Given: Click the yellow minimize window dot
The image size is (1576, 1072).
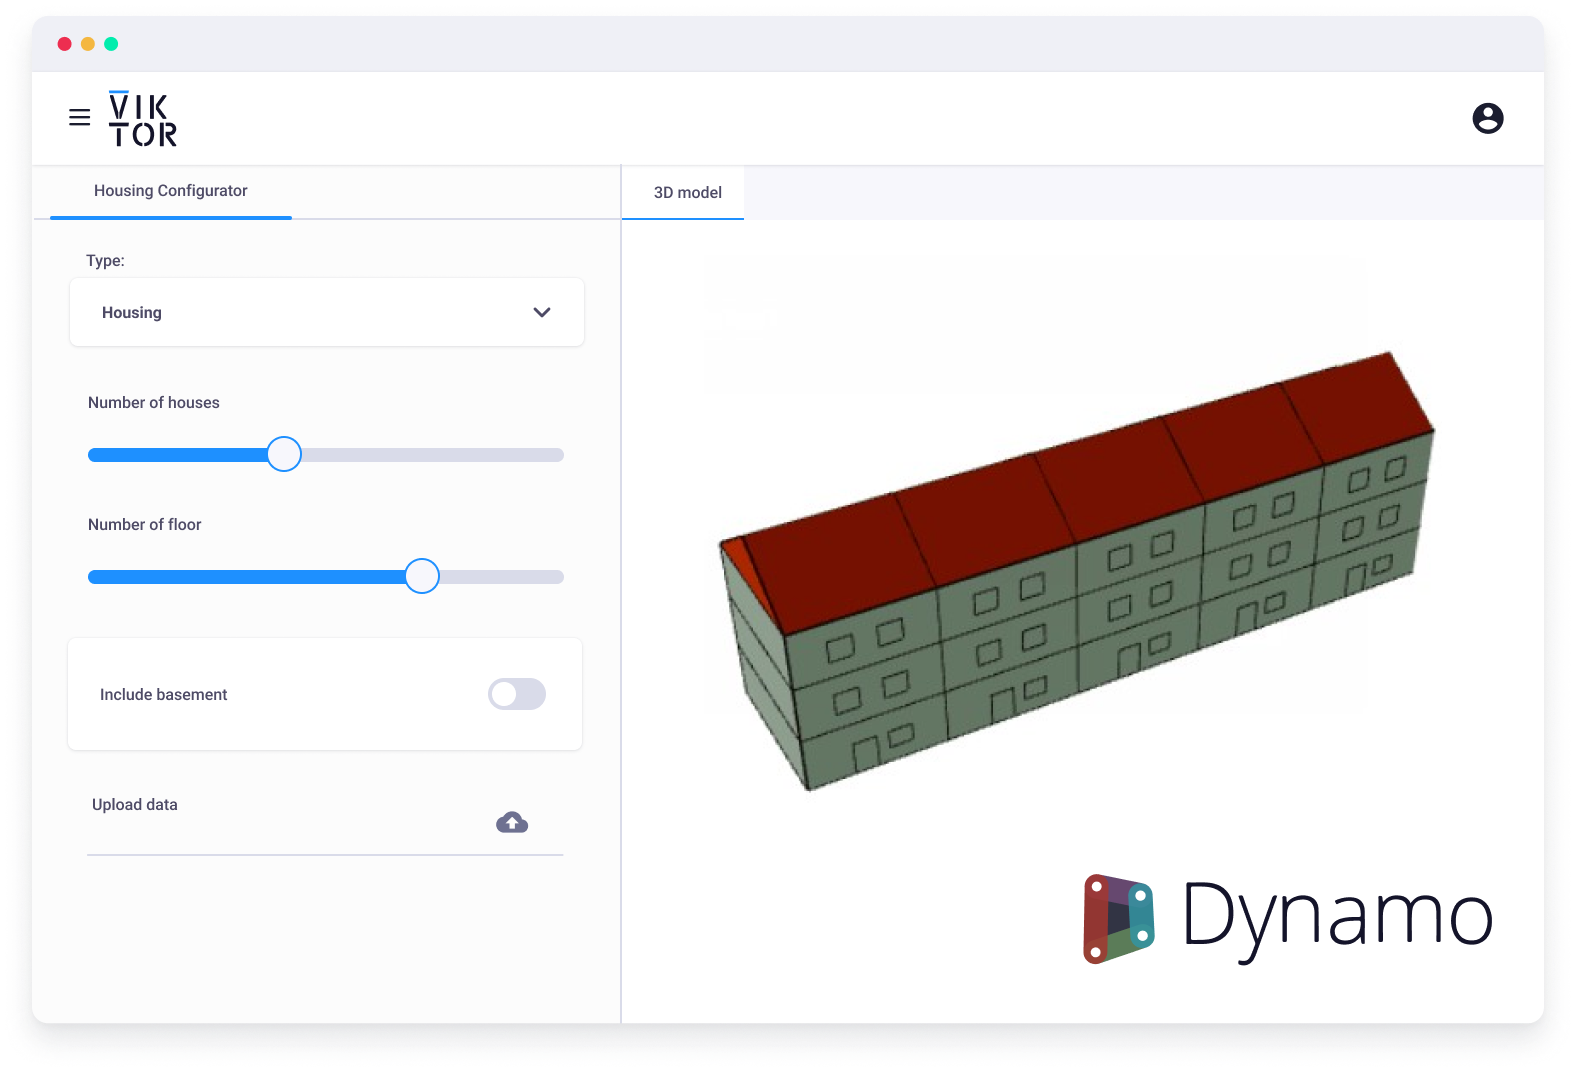Looking at the screenshot, I should pyautogui.click(x=88, y=44).
